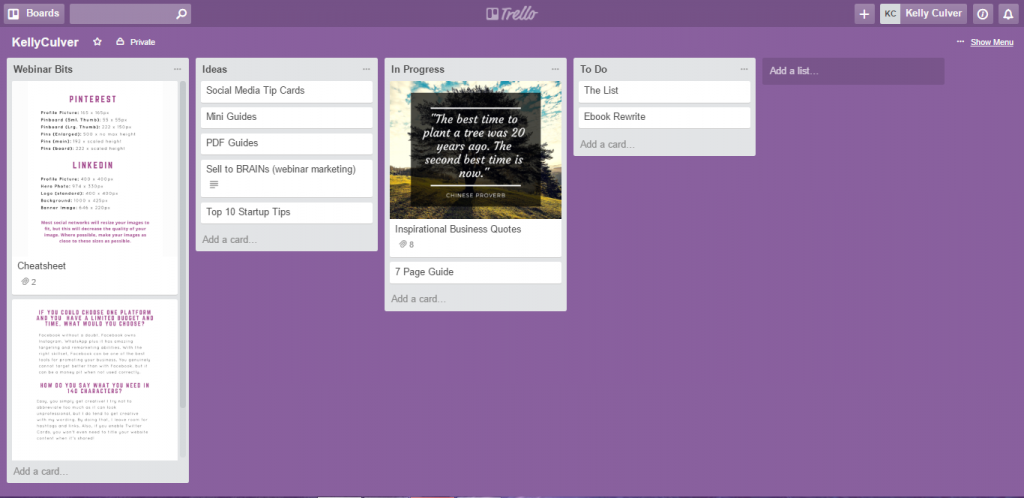Click ellipsis icon beside Show Menu
The image size is (1024, 498).
pyautogui.click(x=960, y=41)
